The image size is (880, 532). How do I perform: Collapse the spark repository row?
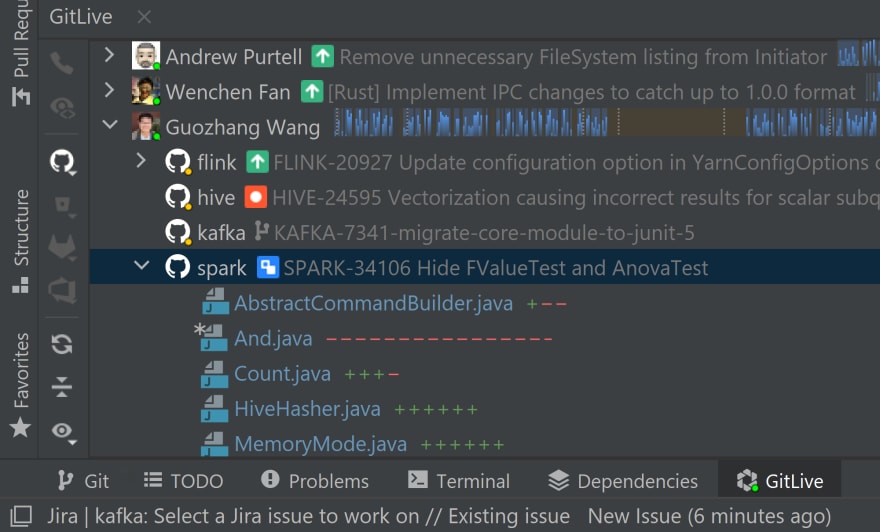pos(141,265)
